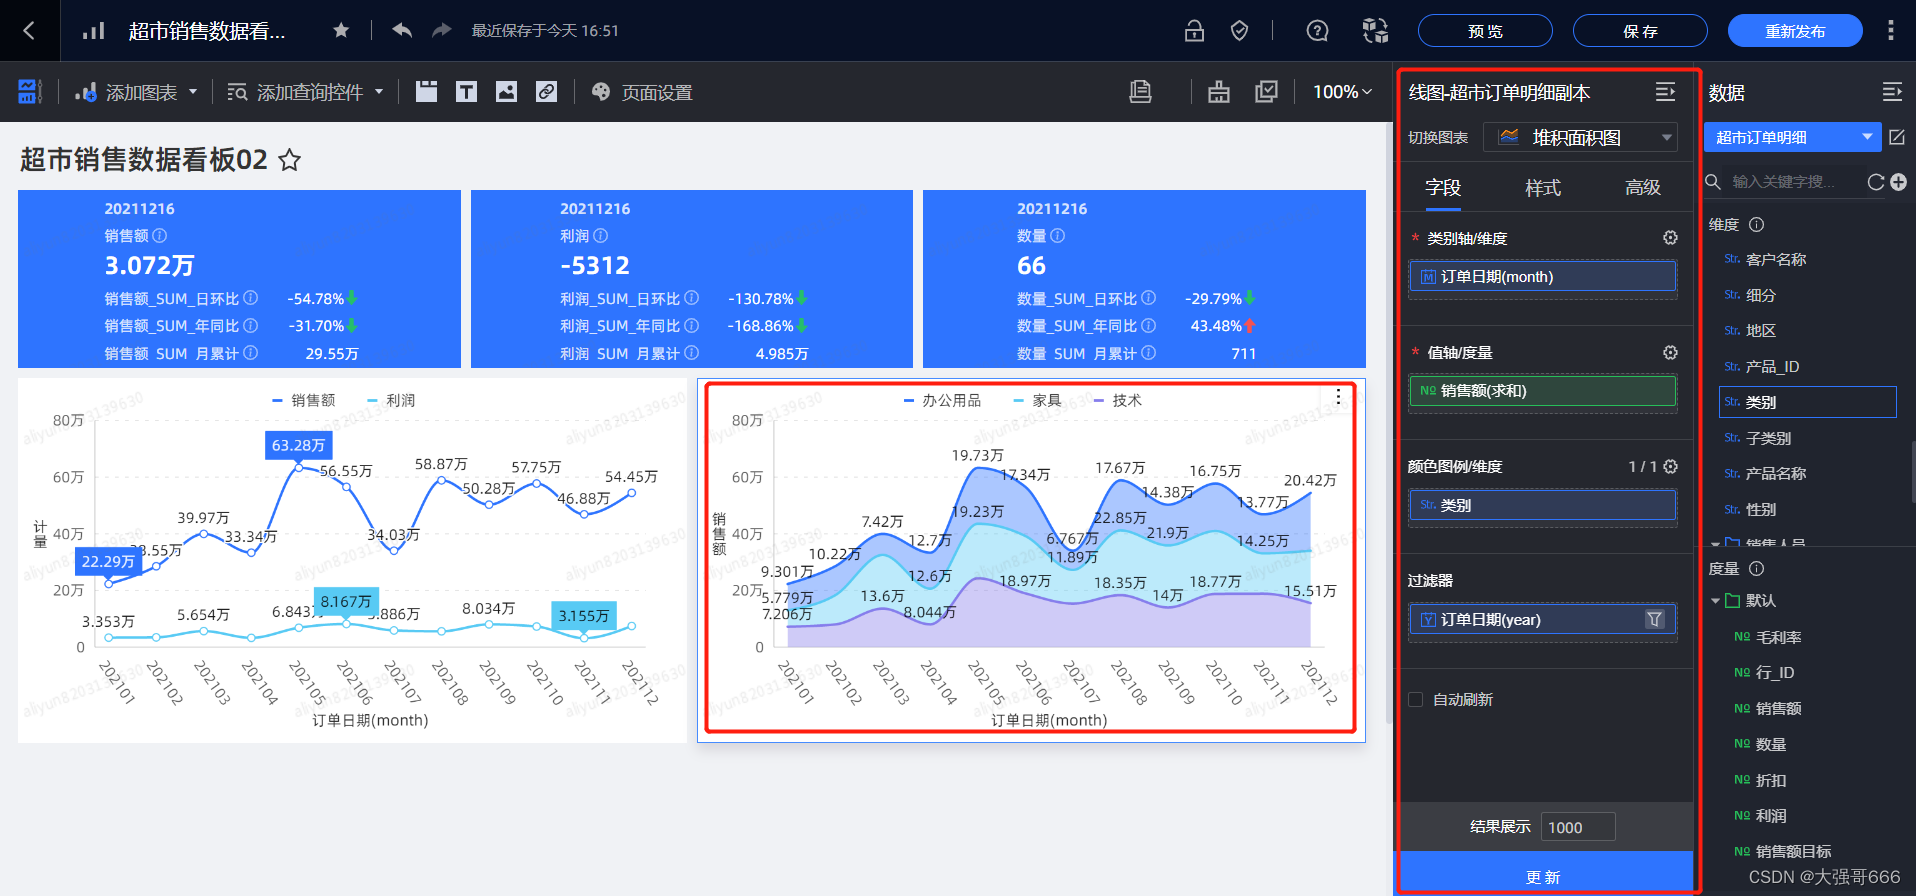Screen dimensions: 1916x896
Task: Click the page notes document icon
Action: [1140, 92]
